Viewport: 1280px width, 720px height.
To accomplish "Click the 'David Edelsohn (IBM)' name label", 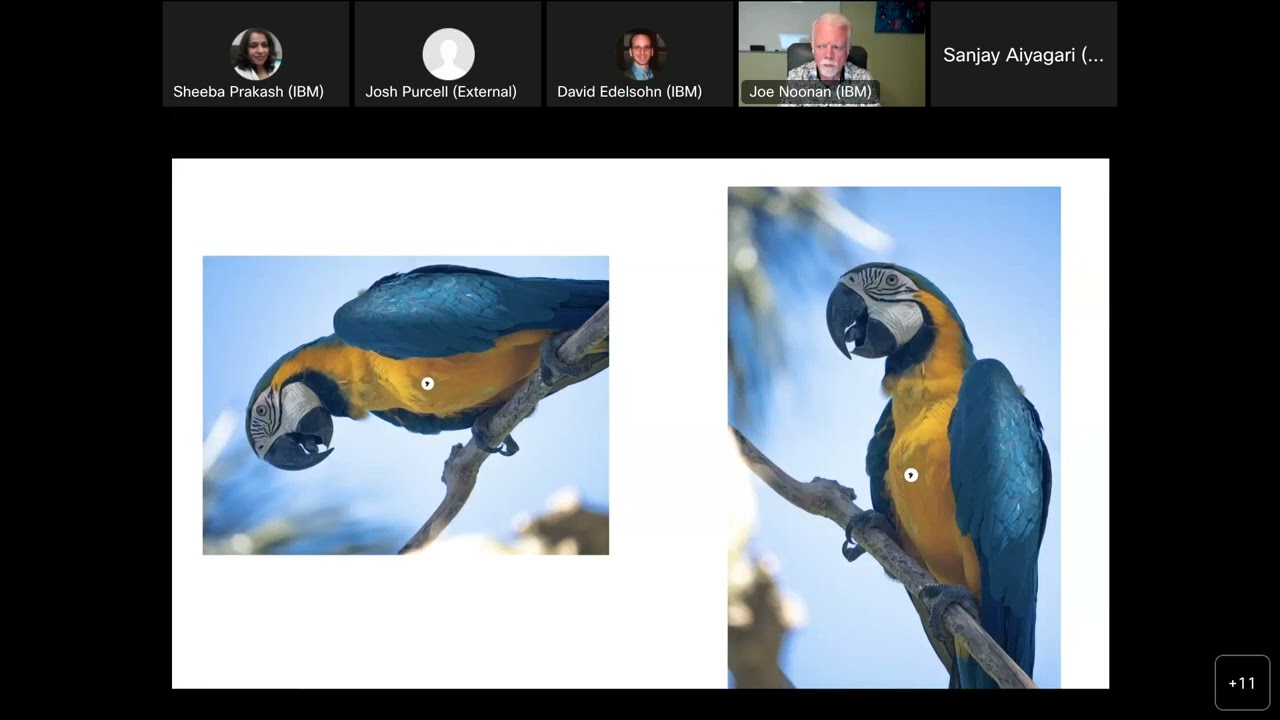I will tap(629, 92).
